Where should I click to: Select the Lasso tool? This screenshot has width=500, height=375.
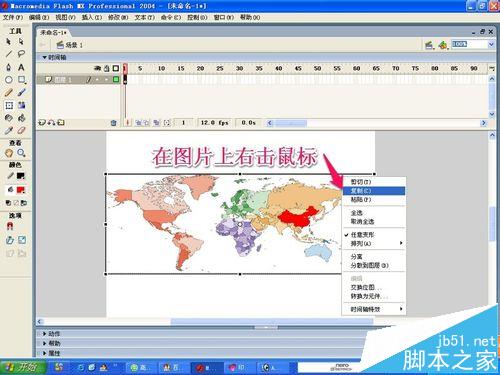point(21,54)
